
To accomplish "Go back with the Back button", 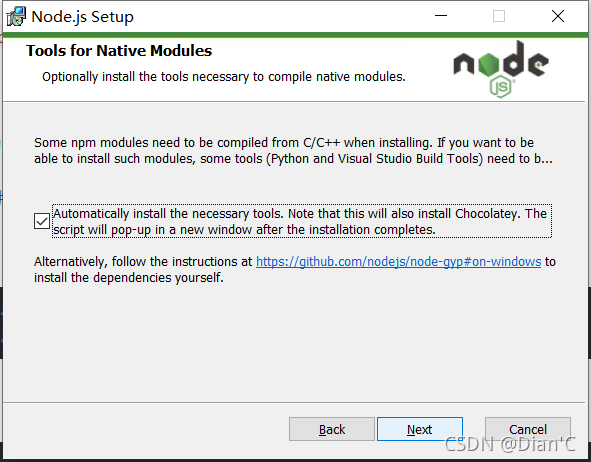I will (x=332, y=429).
